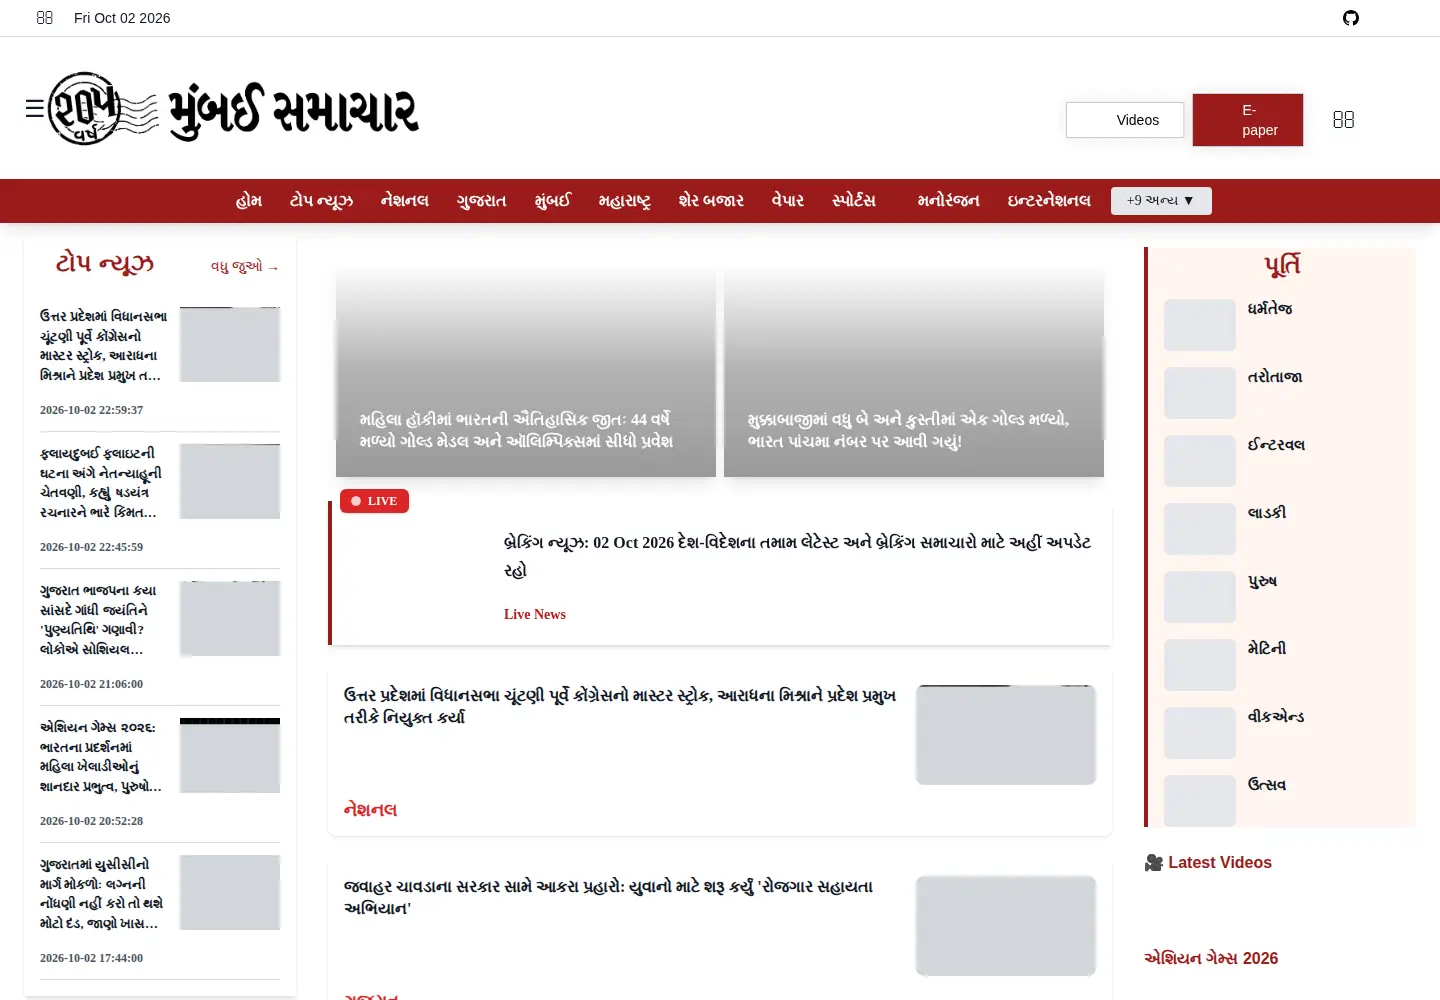
Task: Open the પુરુષ supplement link
Action: pyautogui.click(x=1262, y=581)
